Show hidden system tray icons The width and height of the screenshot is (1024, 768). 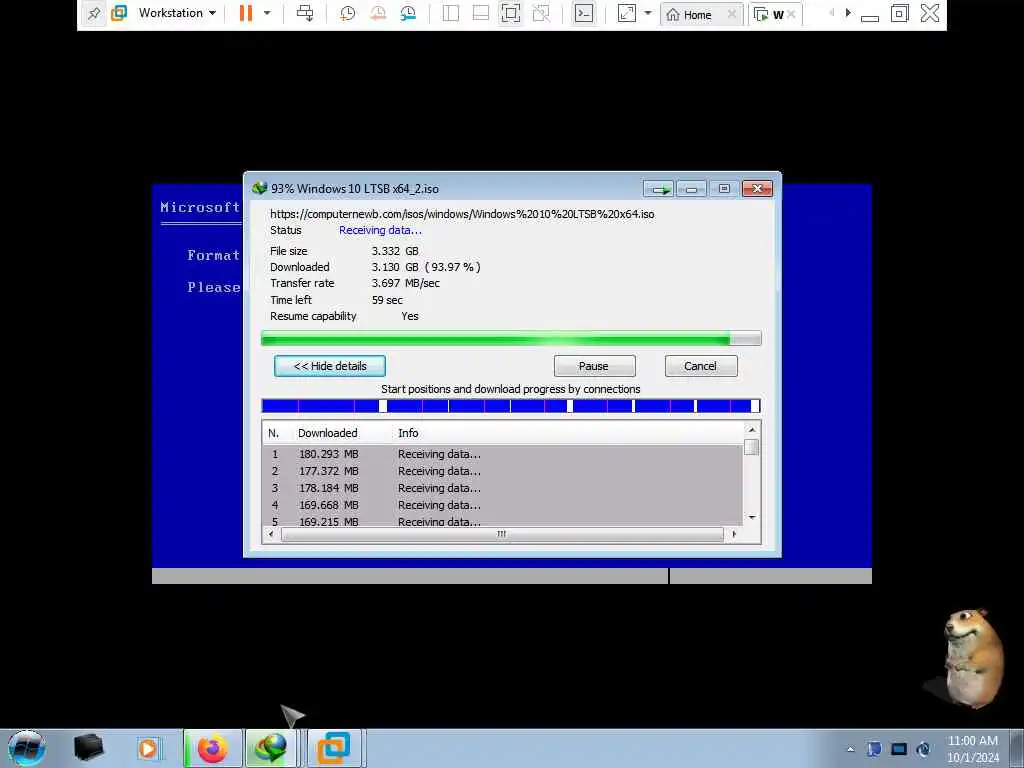coord(850,749)
